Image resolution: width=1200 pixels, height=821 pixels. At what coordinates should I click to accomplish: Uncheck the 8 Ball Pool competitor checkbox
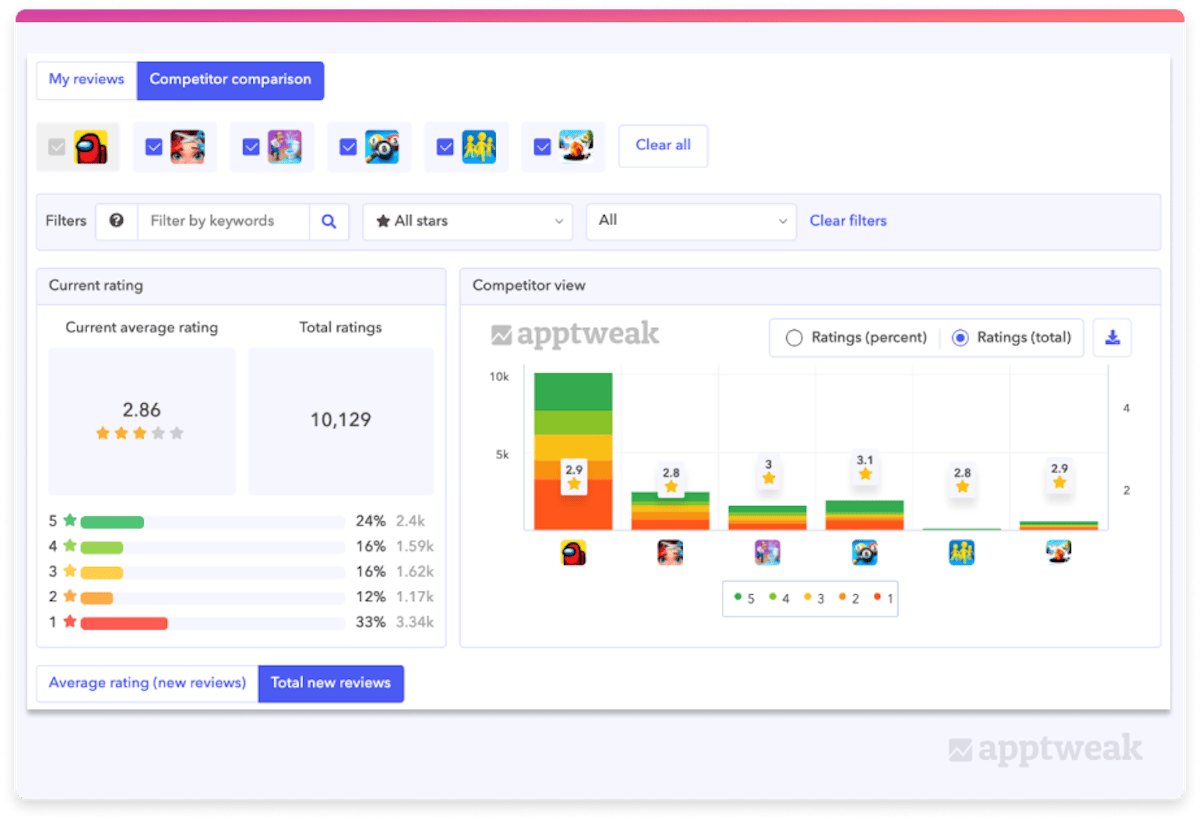click(x=348, y=147)
